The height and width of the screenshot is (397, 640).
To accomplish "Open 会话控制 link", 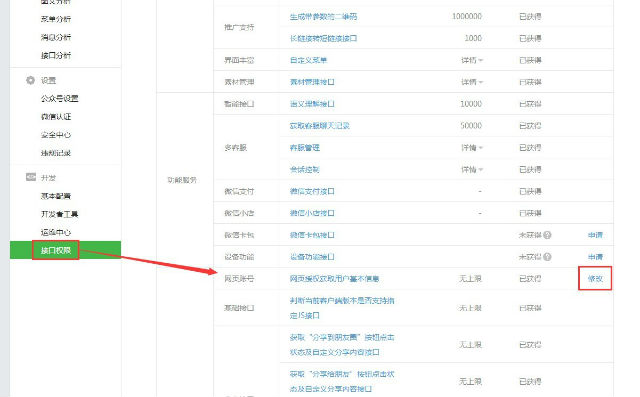I will tap(304, 169).
